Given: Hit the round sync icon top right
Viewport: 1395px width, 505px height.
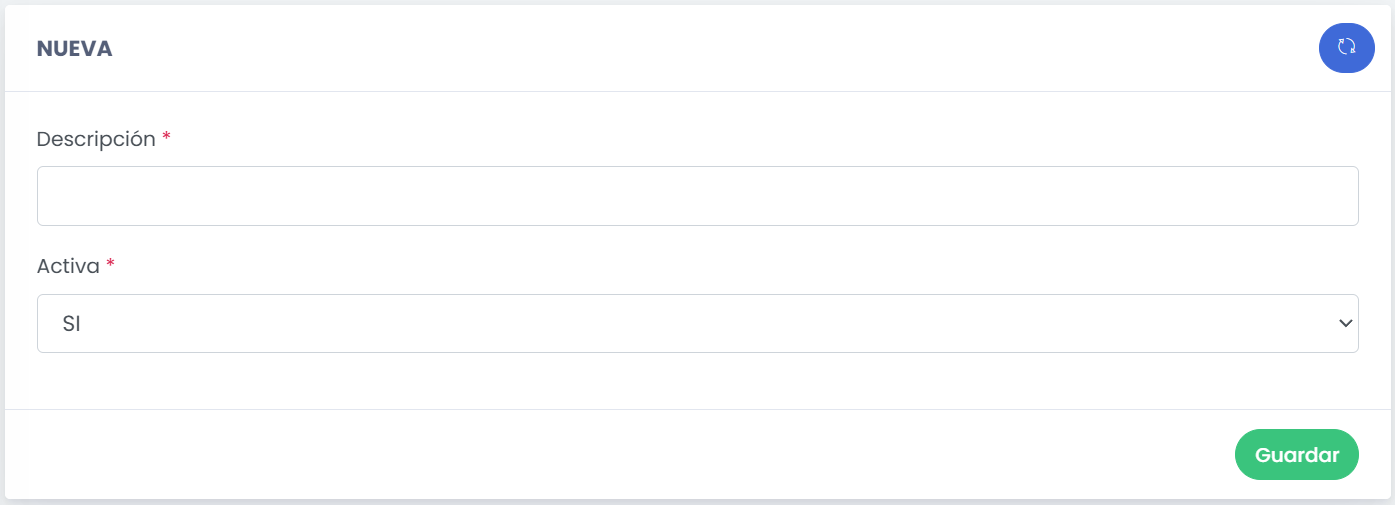Looking at the screenshot, I should click(x=1346, y=47).
